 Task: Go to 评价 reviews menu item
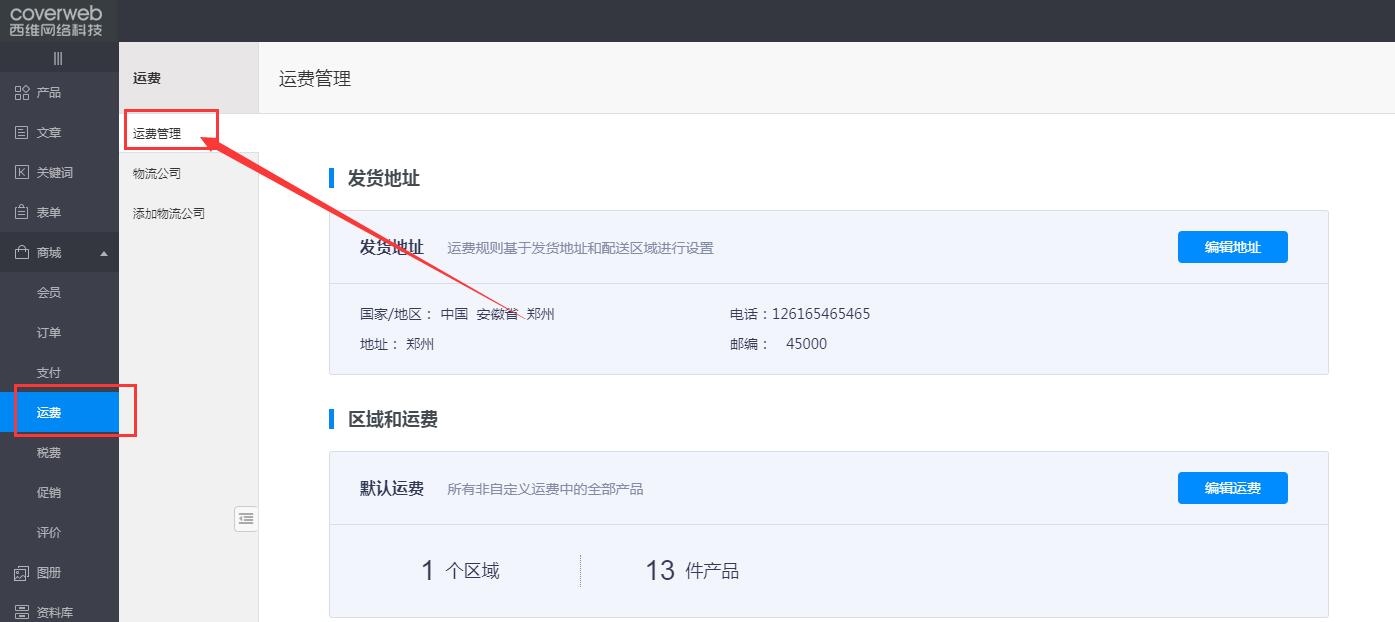[49, 533]
